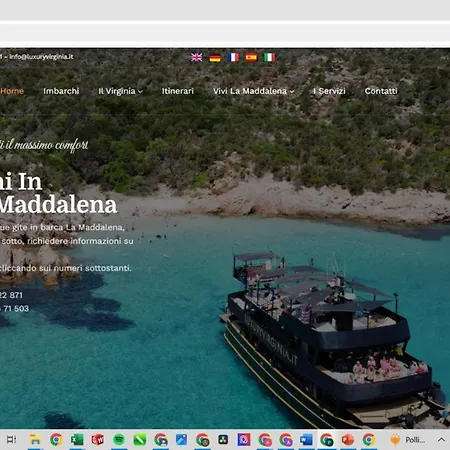Click the info@luxuryvirginia.it email link
Screen dimensions: 450x450
[41, 57]
